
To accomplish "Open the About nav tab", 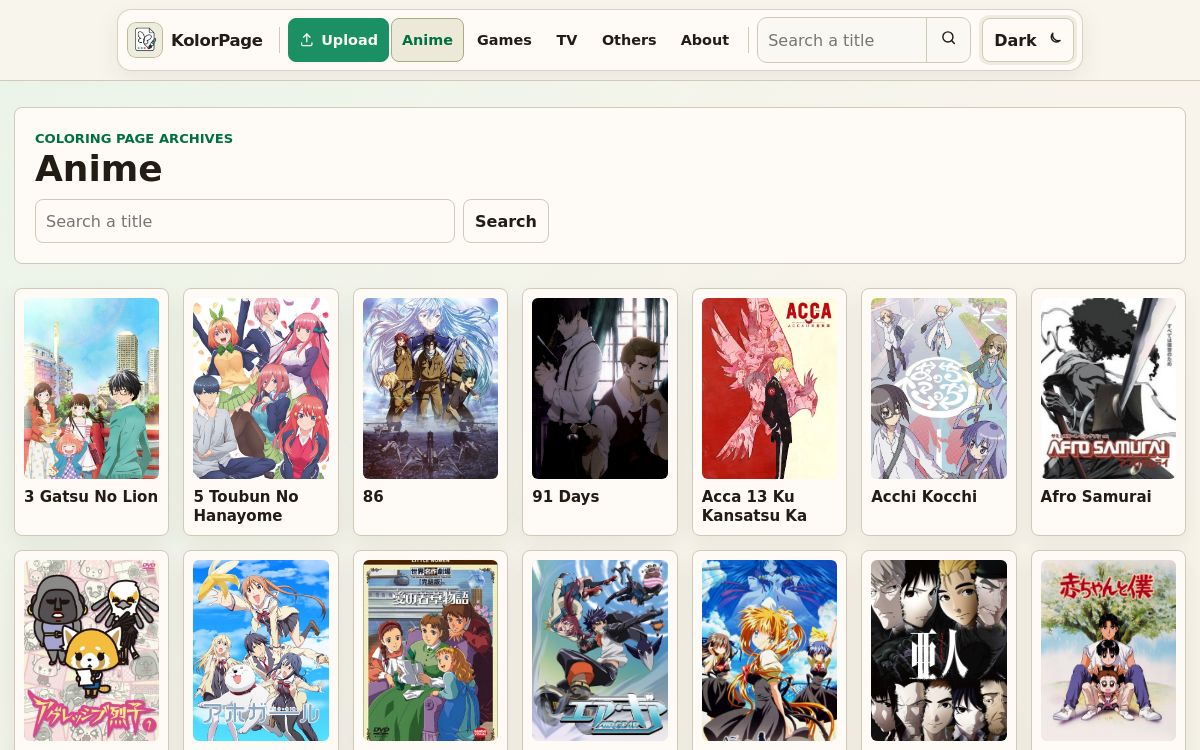I will point(705,40).
